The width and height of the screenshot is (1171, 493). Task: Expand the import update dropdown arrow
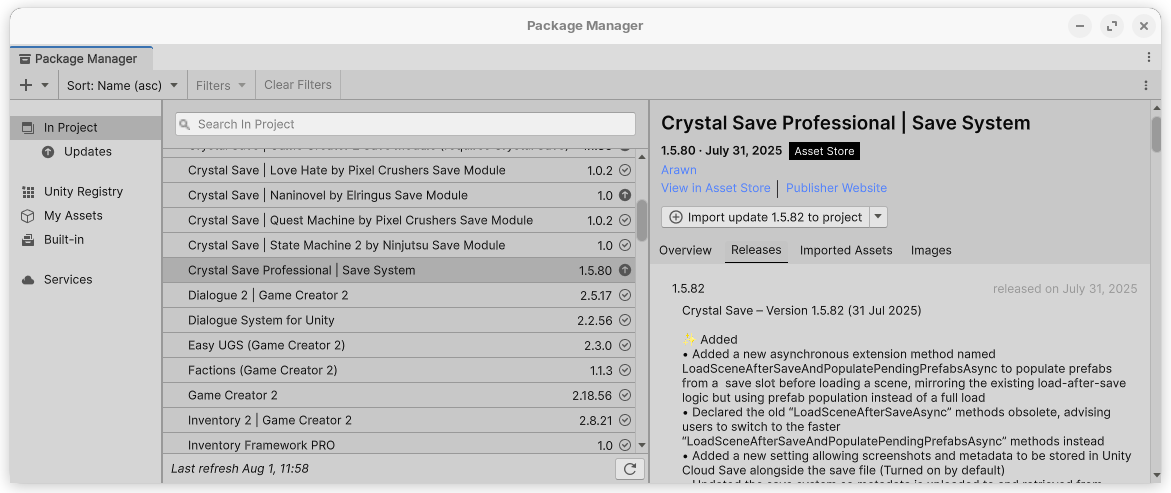coord(878,217)
